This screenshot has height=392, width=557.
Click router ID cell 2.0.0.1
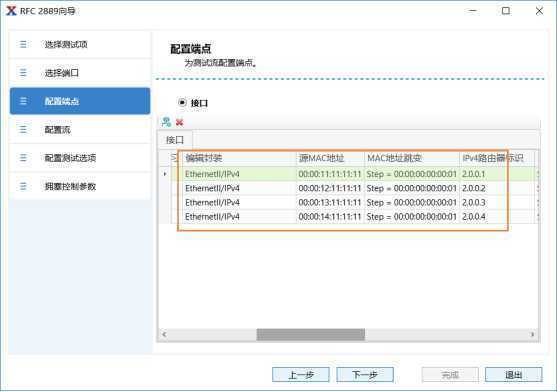click(497, 174)
